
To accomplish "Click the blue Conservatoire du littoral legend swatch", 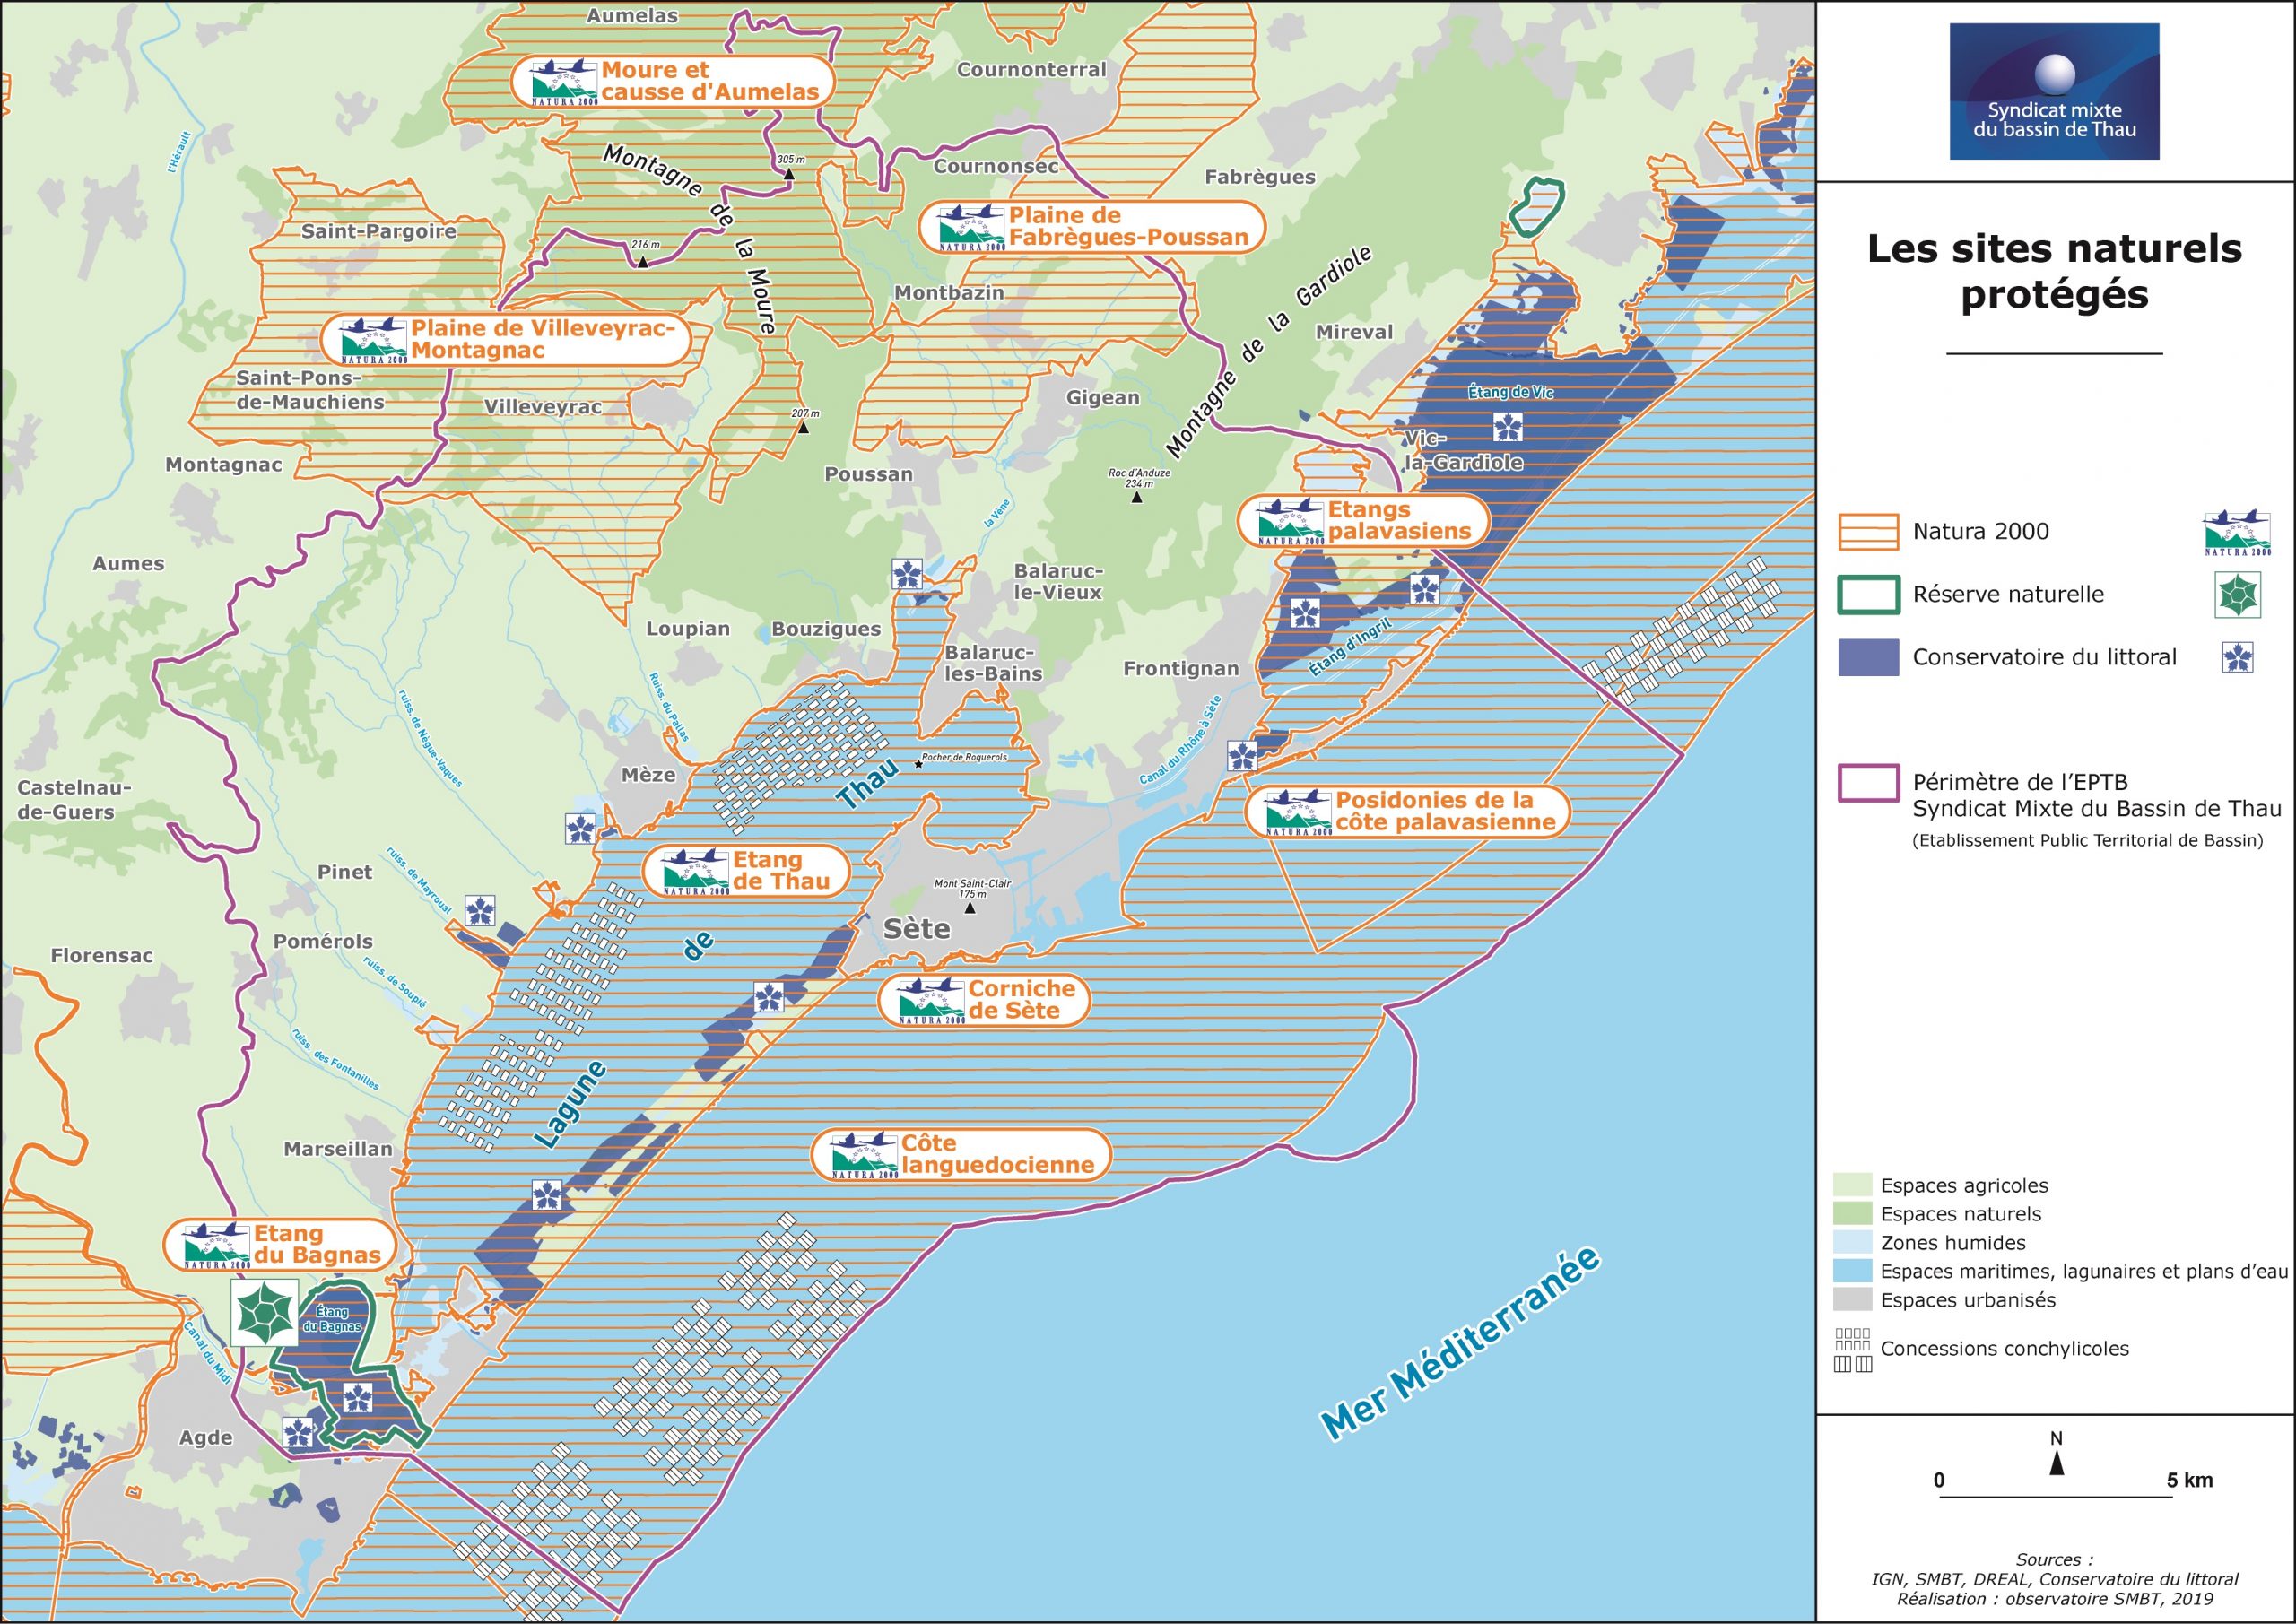I will click(x=1868, y=657).
